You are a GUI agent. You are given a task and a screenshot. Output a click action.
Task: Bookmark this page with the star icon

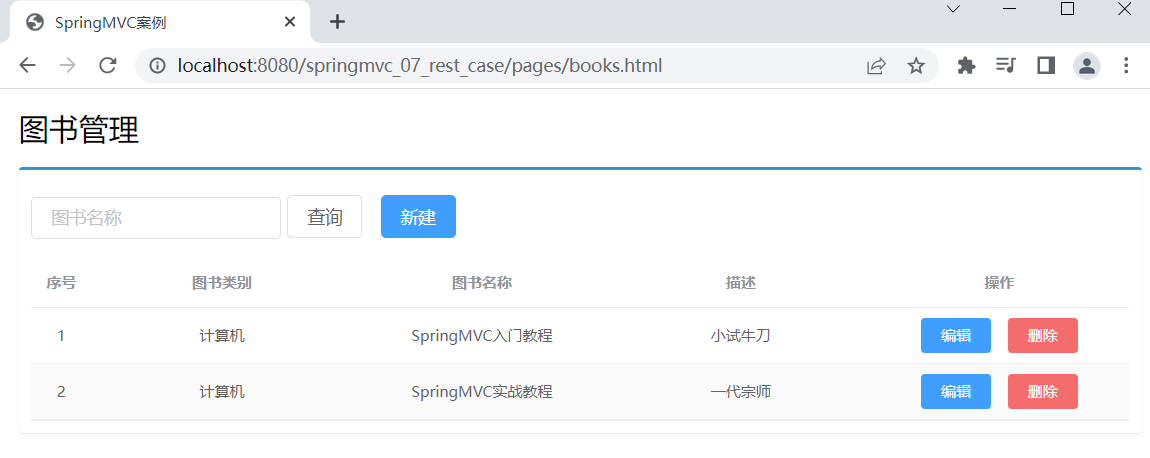tap(916, 66)
